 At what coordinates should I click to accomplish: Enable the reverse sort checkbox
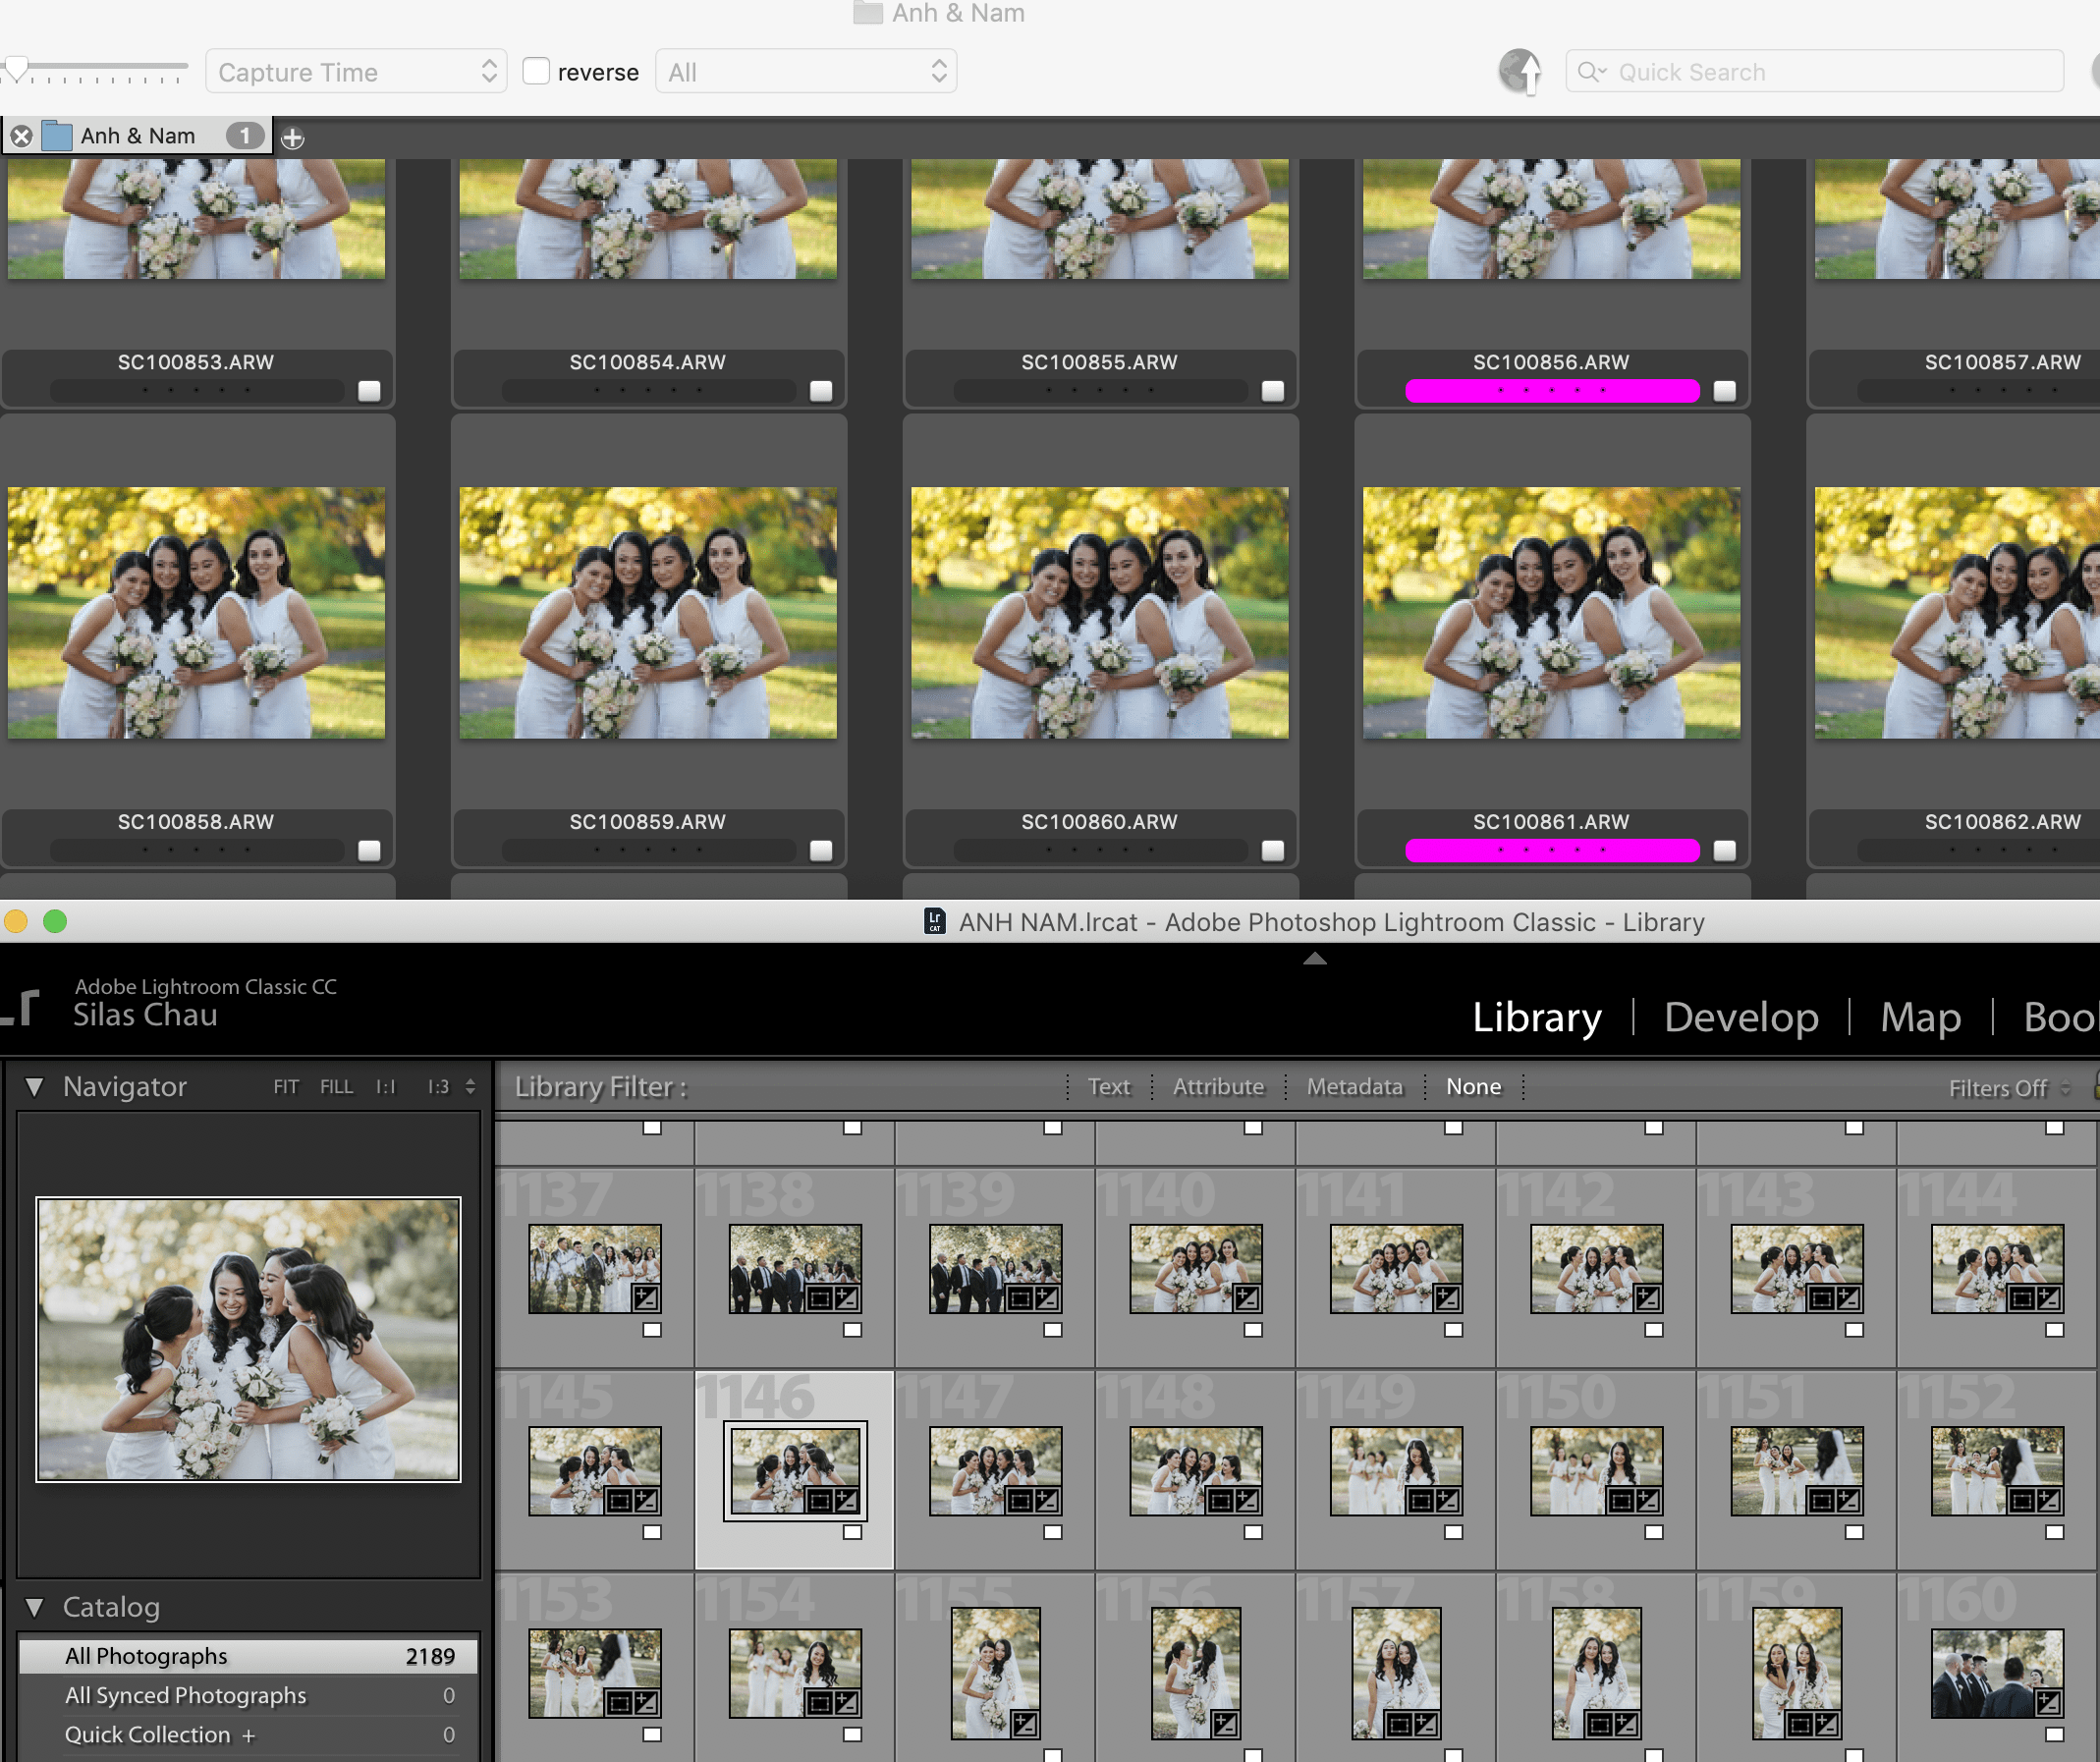536,71
